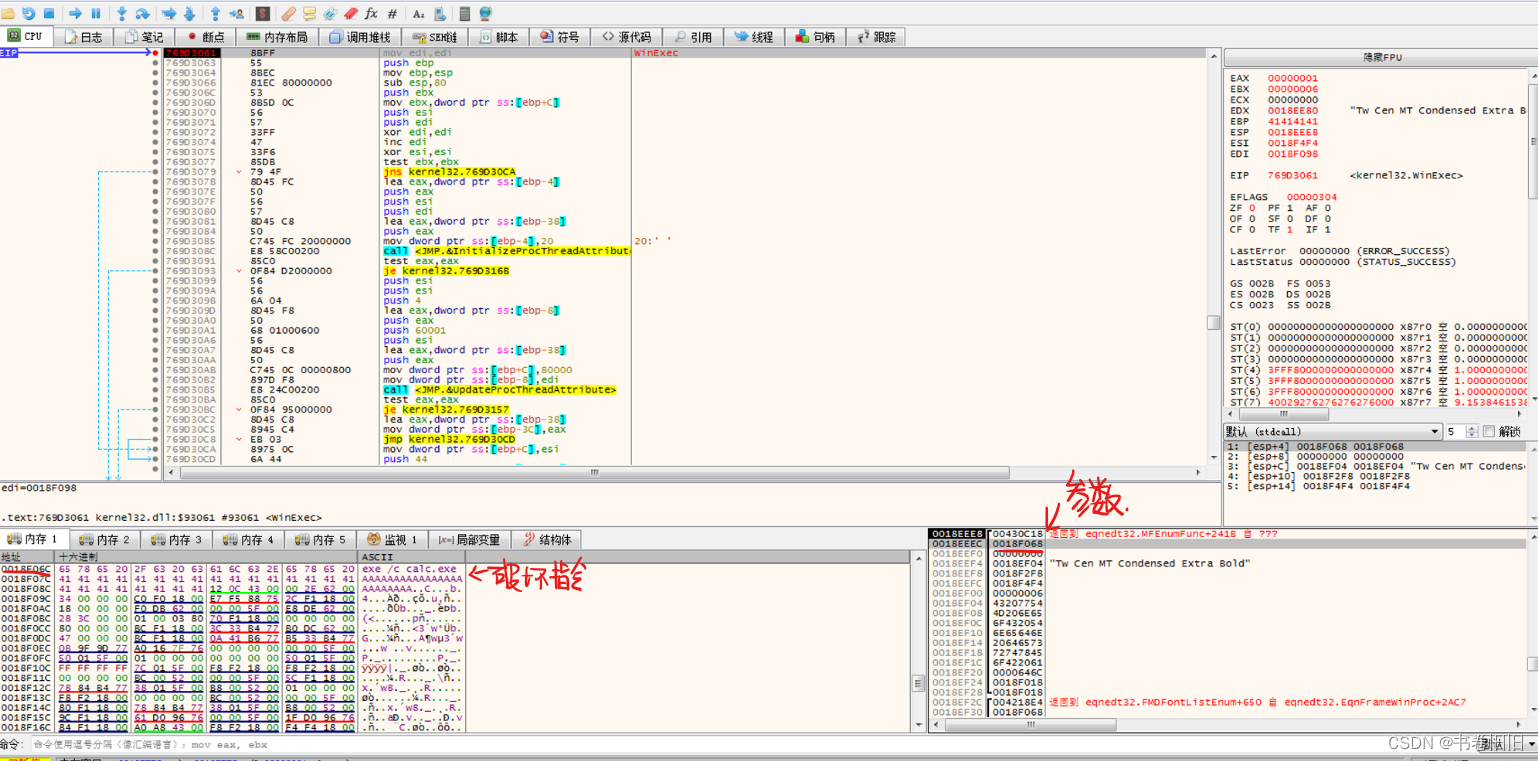1538x761 pixels.
Task: Select stack entry 0018EEEC
Action: (x=958, y=543)
